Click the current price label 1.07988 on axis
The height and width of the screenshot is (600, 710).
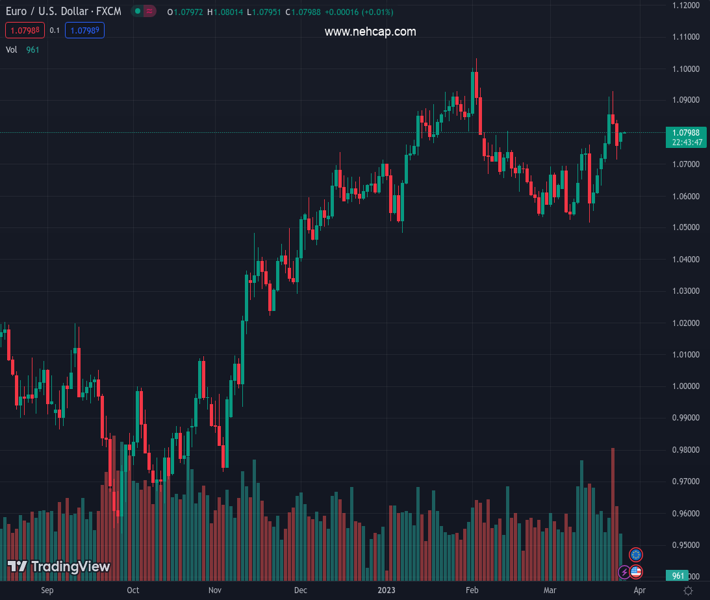[687, 132]
